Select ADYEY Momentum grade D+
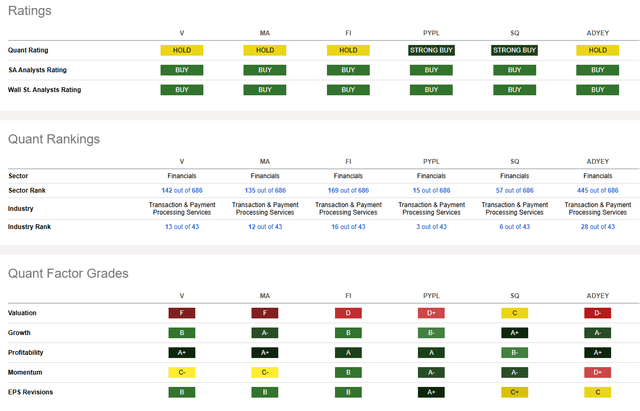Screen dimensions: 640x411 598,373
